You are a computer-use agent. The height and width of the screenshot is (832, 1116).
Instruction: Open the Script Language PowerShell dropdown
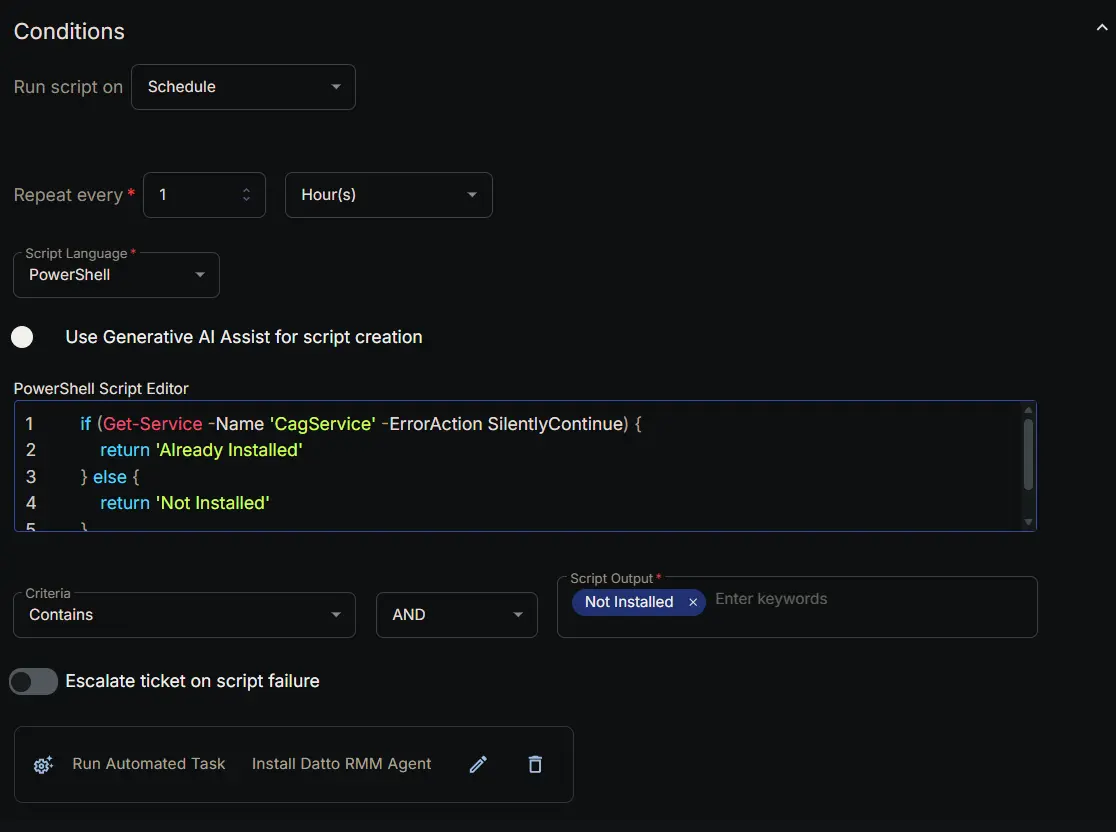pos(116,275)
